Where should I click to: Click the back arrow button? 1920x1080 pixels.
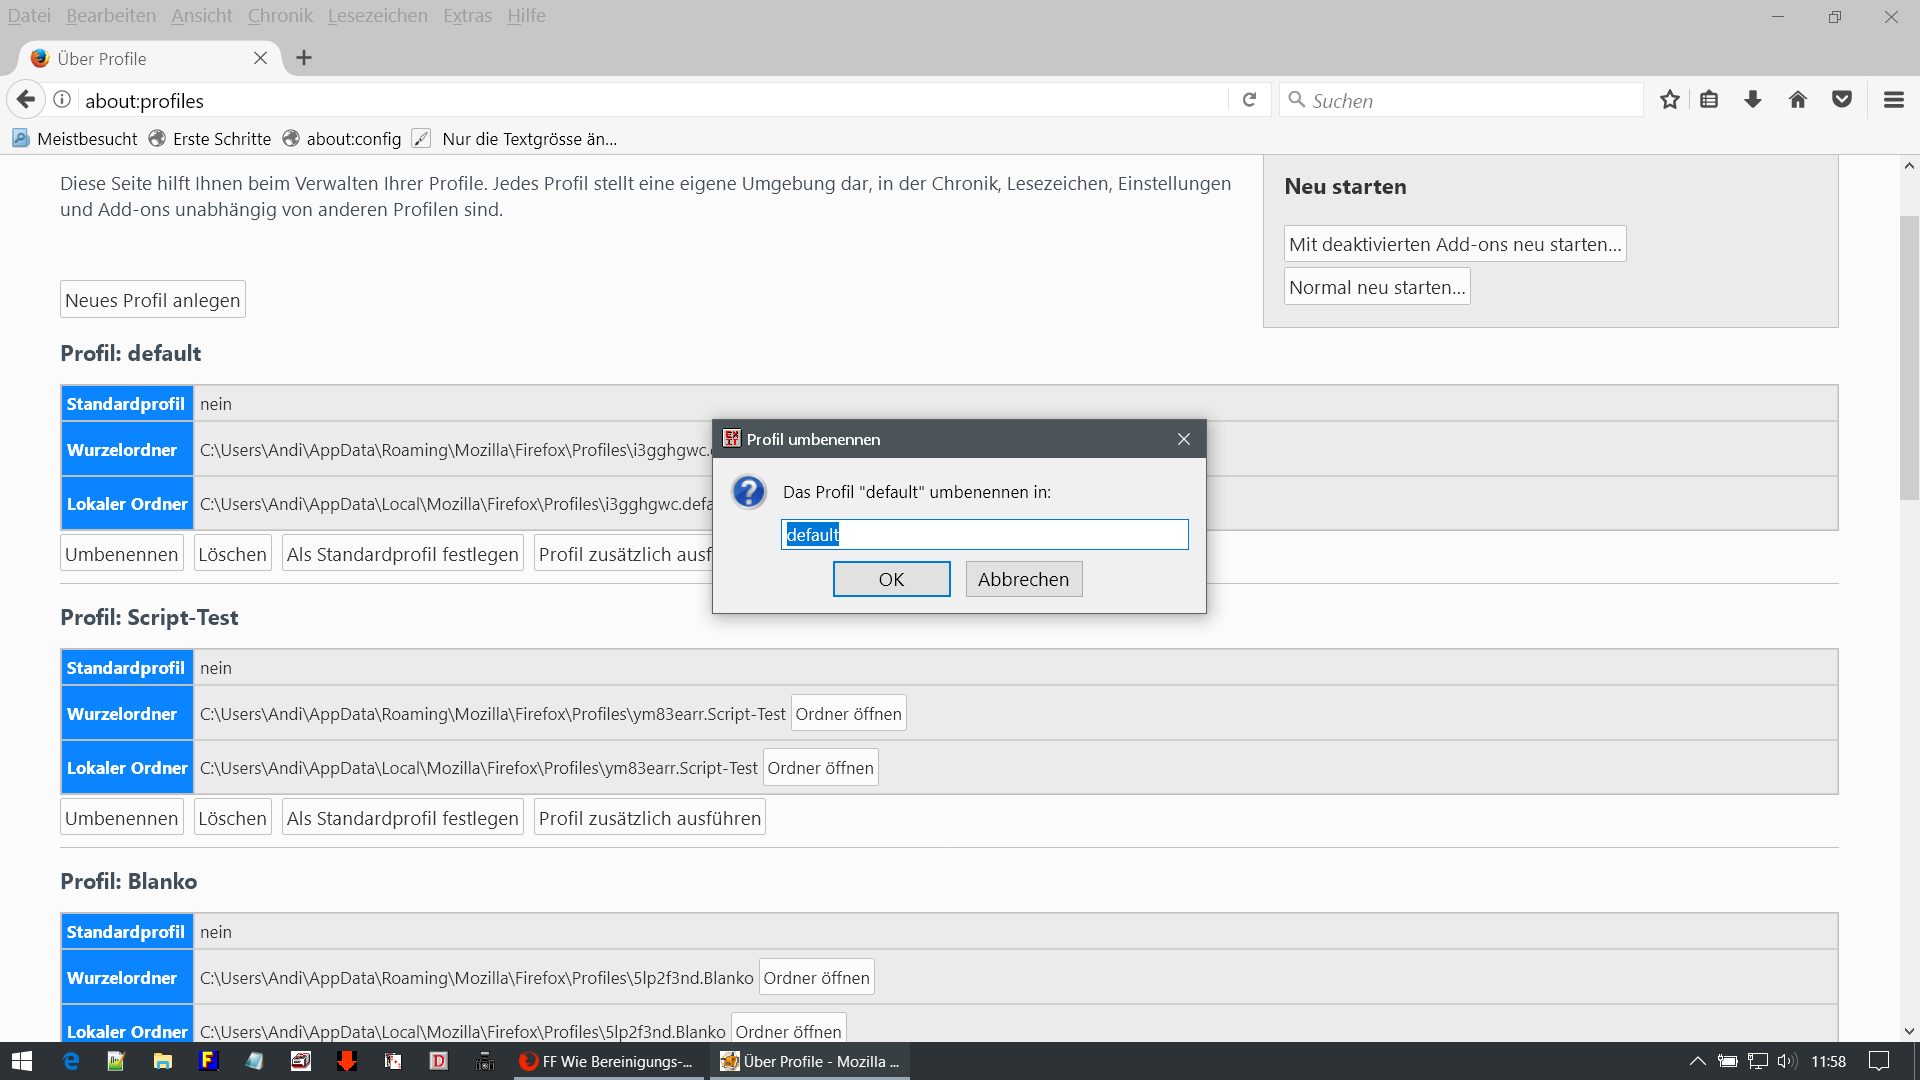click(x=26, y=100)
